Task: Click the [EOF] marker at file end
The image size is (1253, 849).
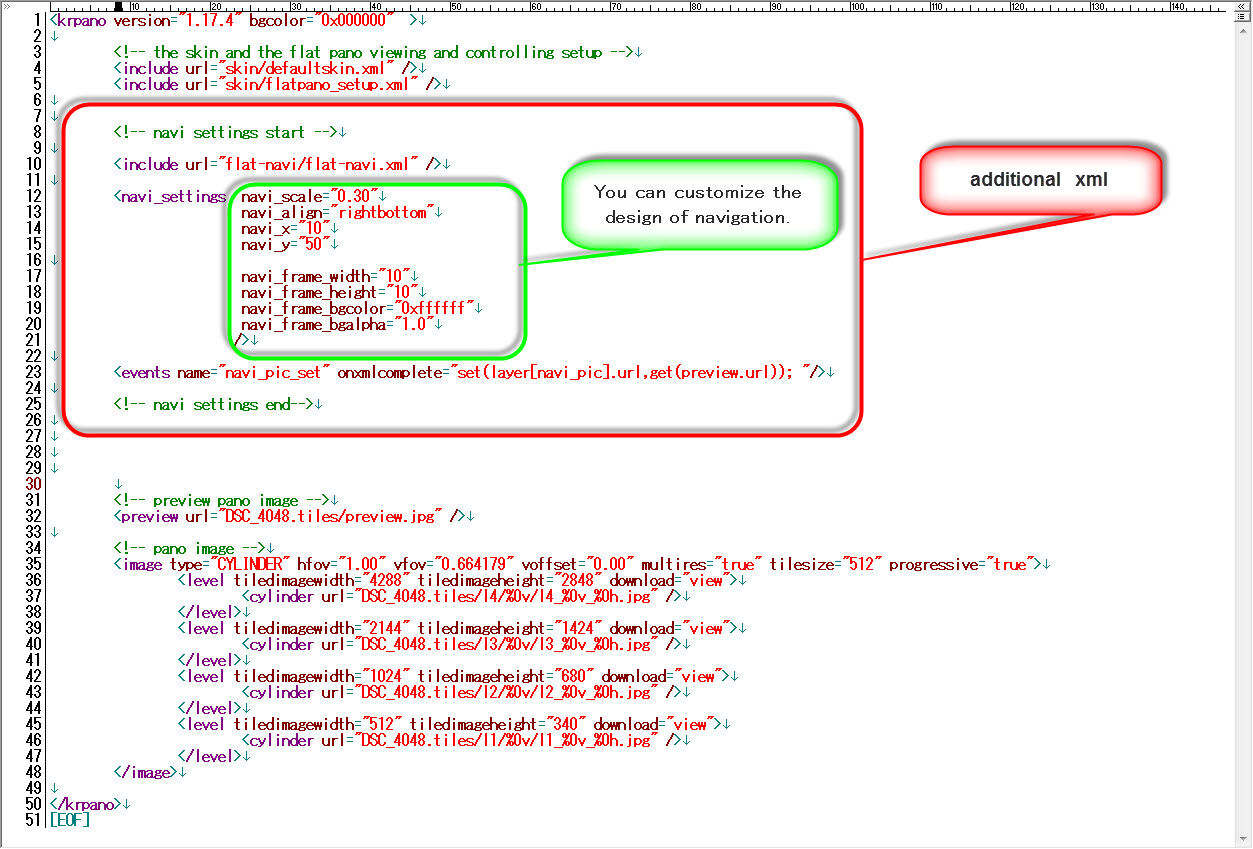Action: [x=70, y=820]
